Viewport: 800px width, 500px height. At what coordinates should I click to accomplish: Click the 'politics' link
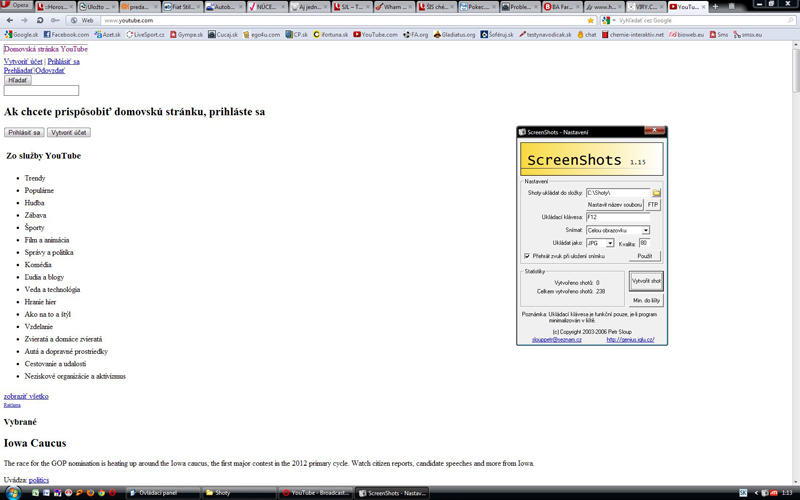(x=39, y=480)
